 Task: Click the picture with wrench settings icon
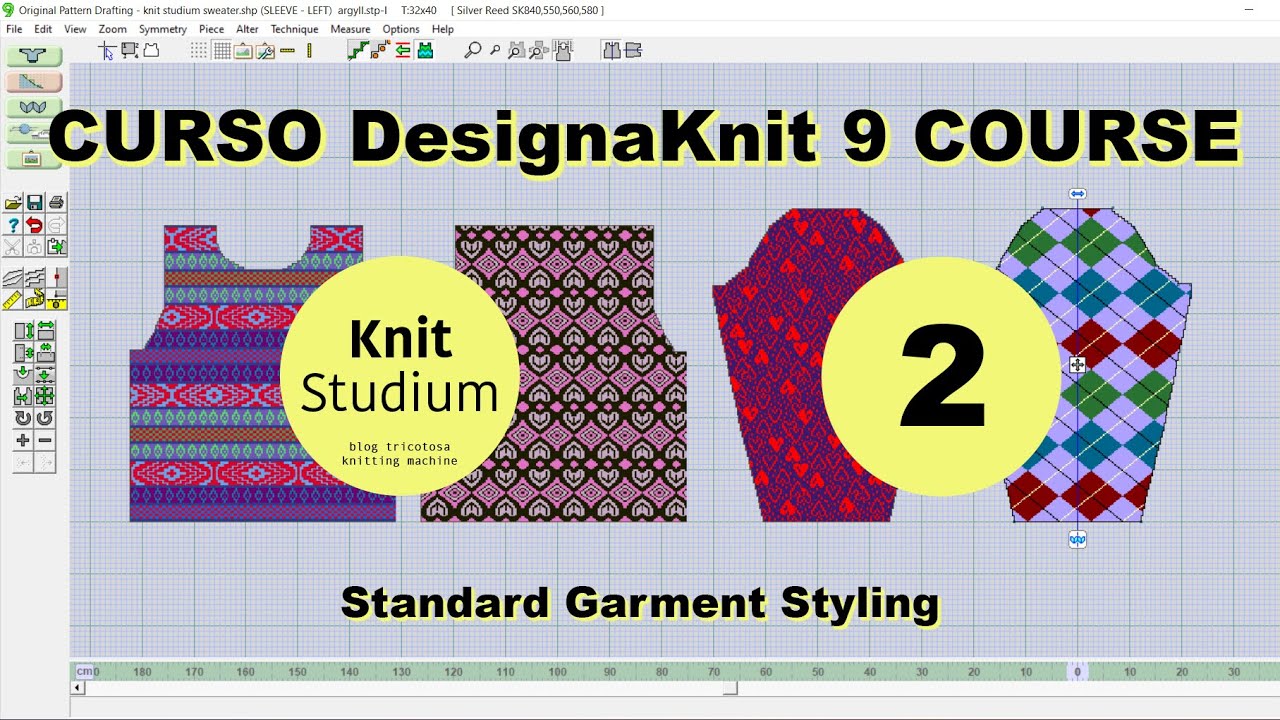pyautogui.click(x=265, y=50)
